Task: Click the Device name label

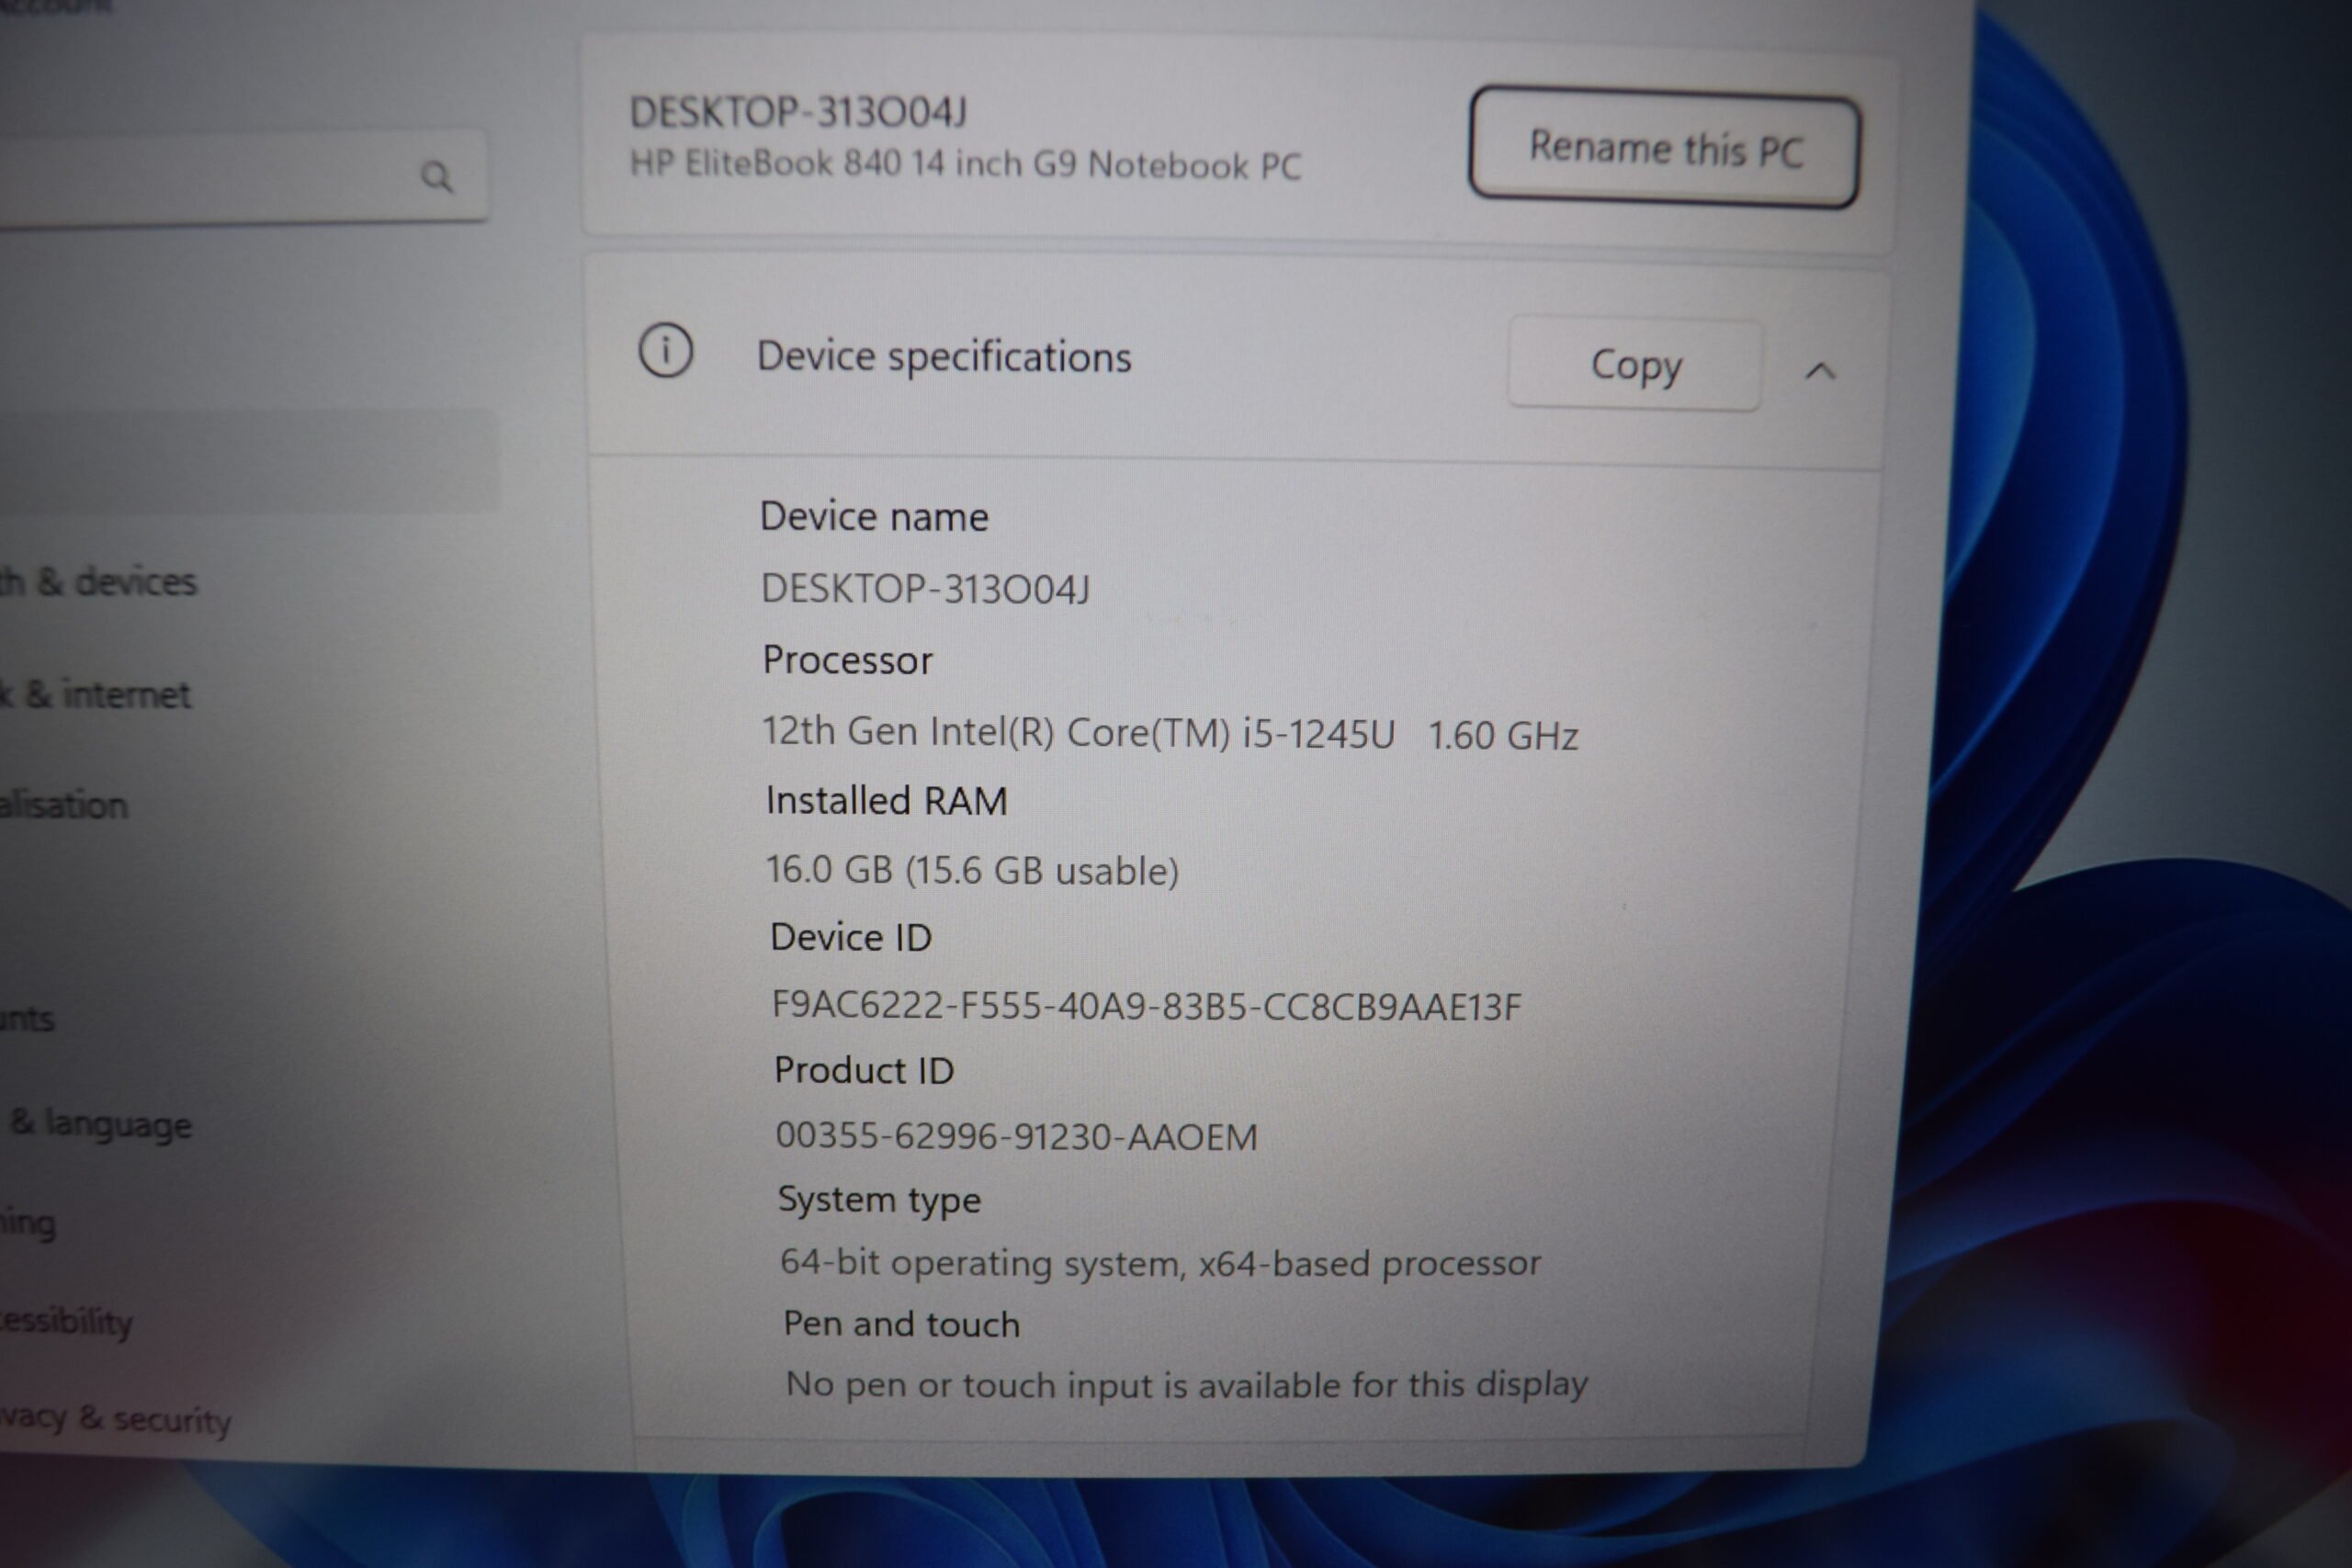Action: coord(874,516)
